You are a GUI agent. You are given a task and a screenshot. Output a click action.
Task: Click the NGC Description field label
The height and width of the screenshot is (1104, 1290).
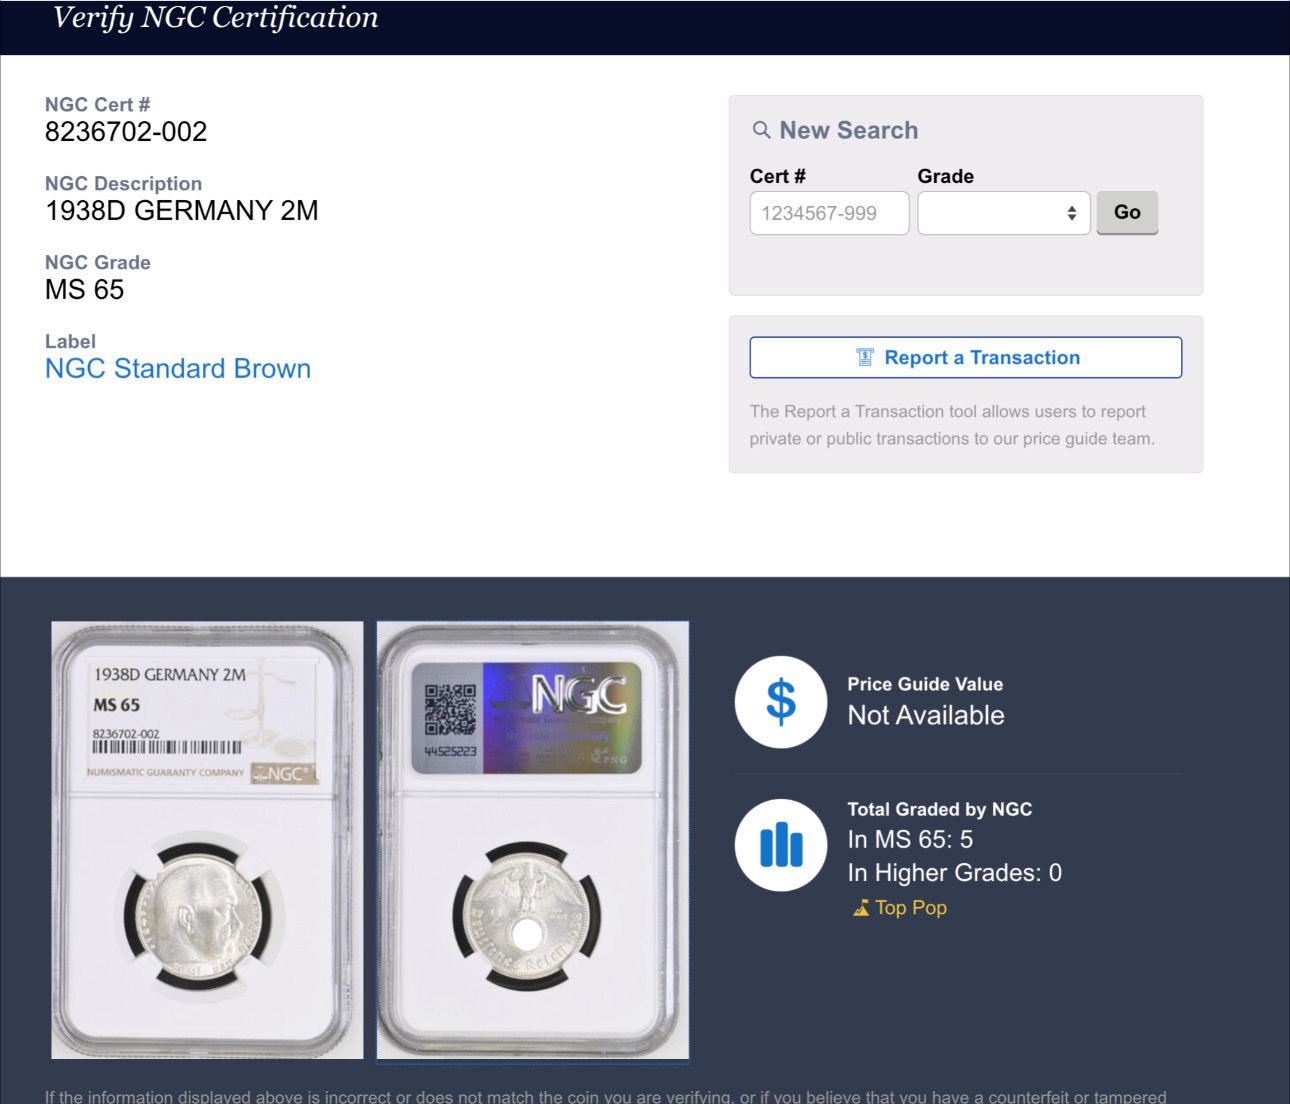124,184
